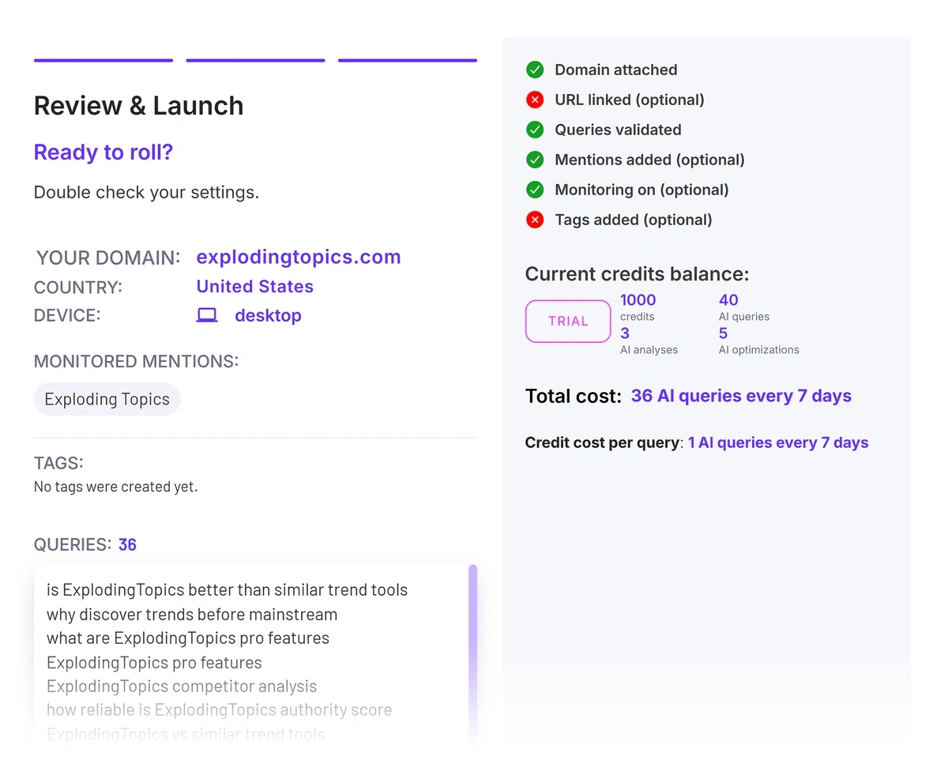Select the United States country value

coord(254,286)
